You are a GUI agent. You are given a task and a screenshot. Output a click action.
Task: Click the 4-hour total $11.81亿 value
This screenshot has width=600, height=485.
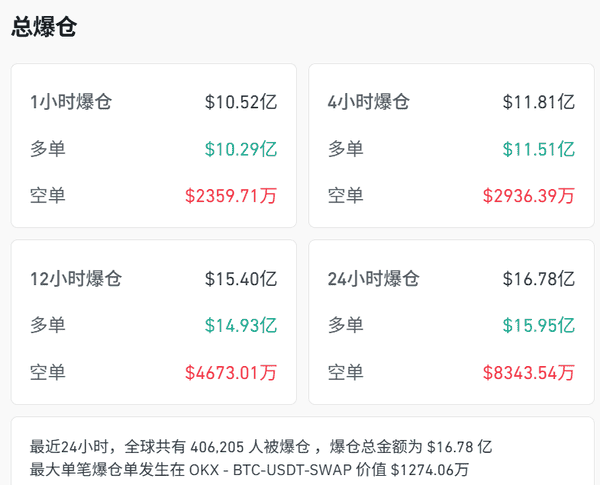pos(539,102)
